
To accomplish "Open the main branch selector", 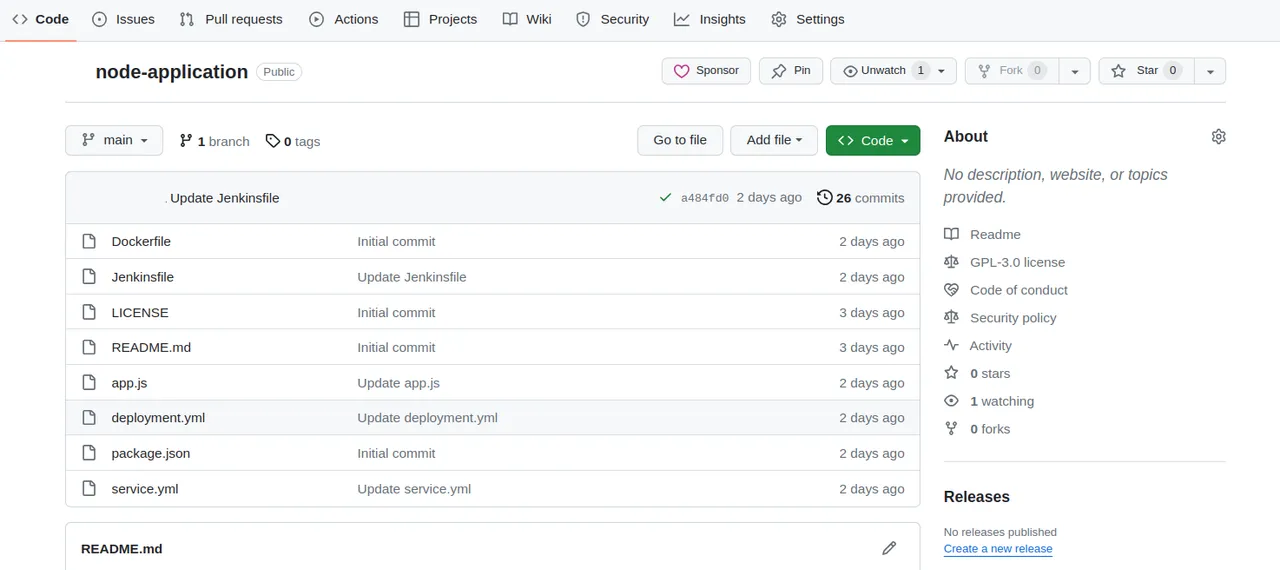I will coord(114,140).
